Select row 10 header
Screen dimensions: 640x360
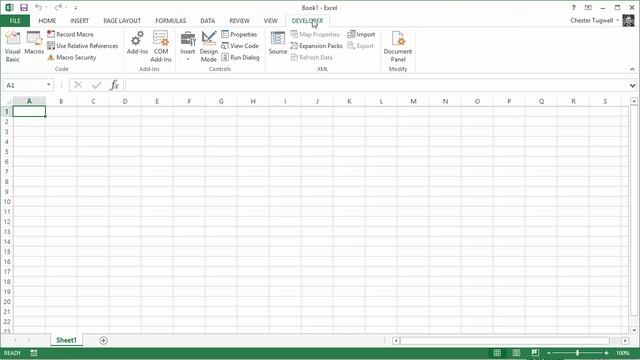(7, 202)
